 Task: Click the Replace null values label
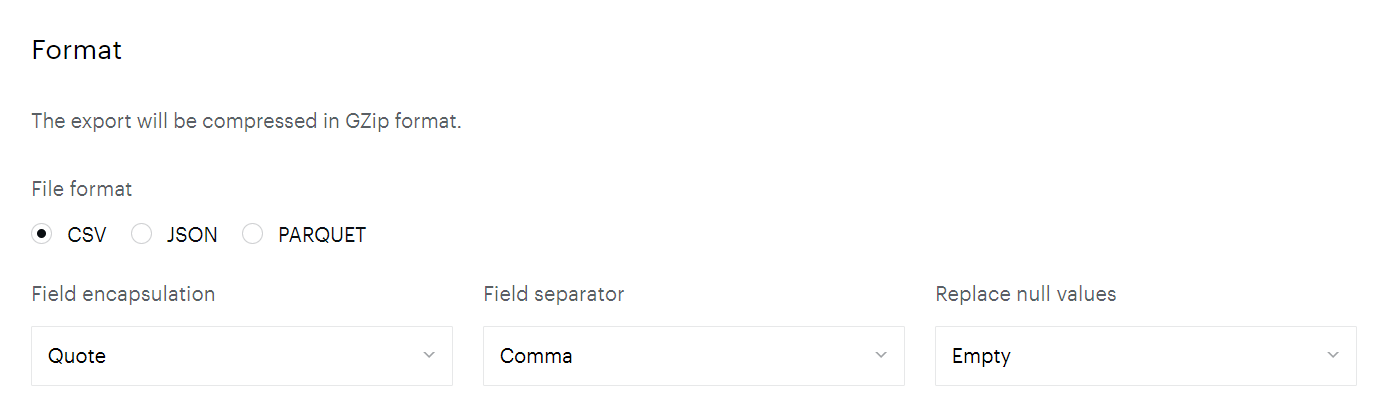[x=1025, y=294]
